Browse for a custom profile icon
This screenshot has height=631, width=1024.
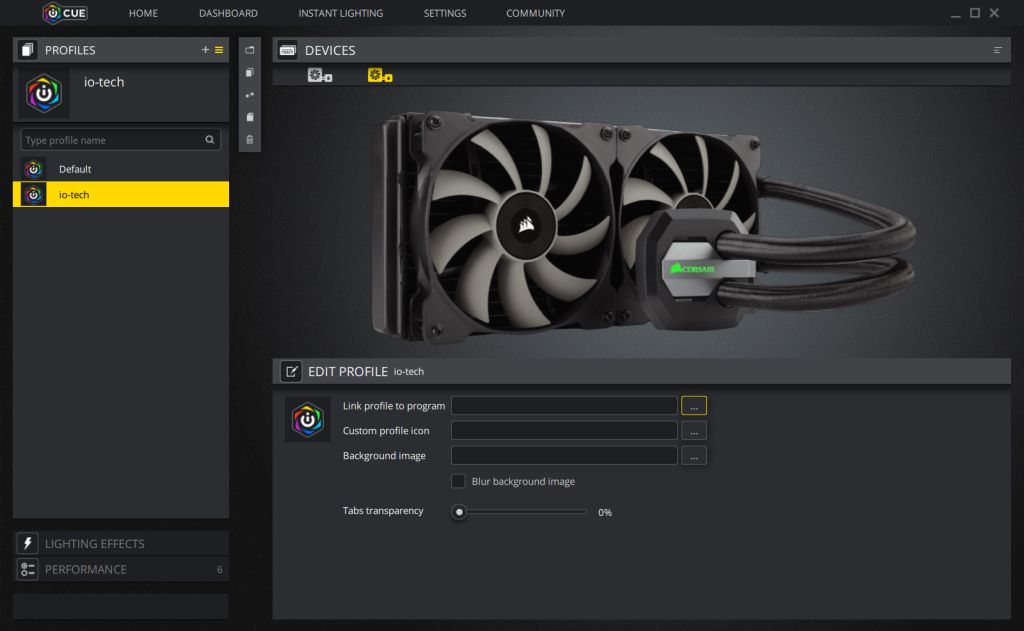(694, 430)
